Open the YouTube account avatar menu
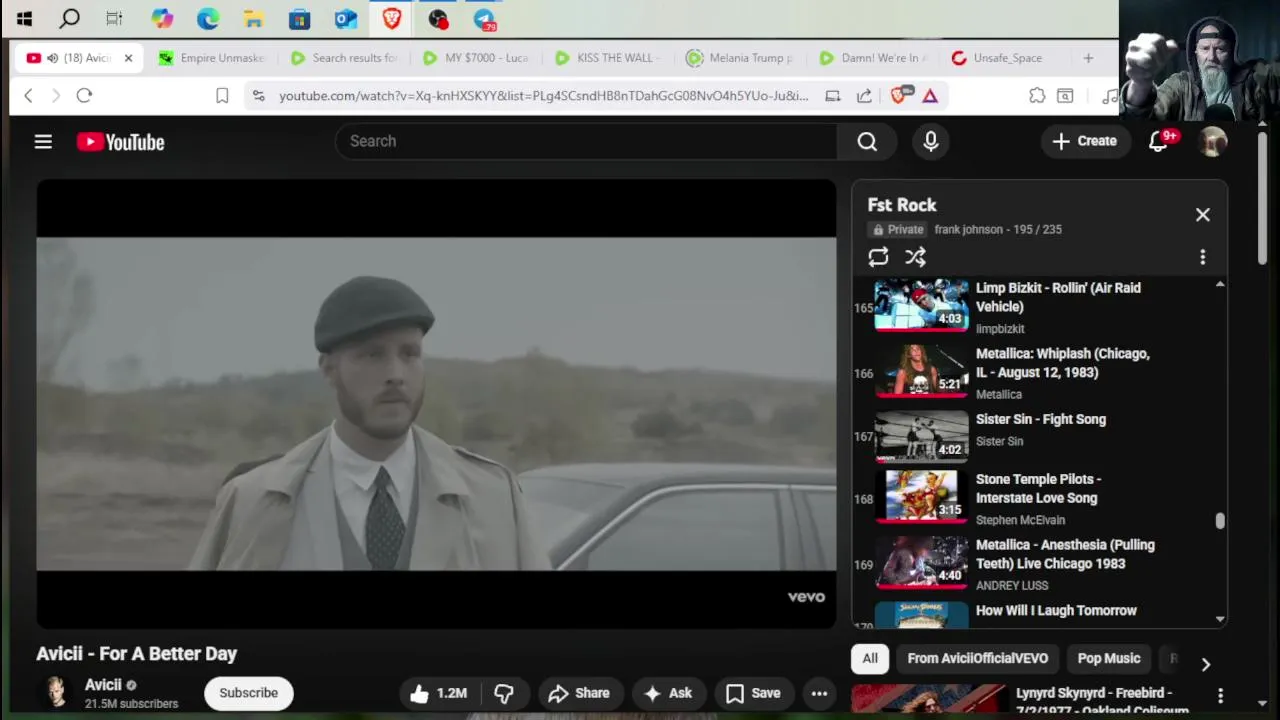The image size is (1280, 720). (x=1213, y=141)
